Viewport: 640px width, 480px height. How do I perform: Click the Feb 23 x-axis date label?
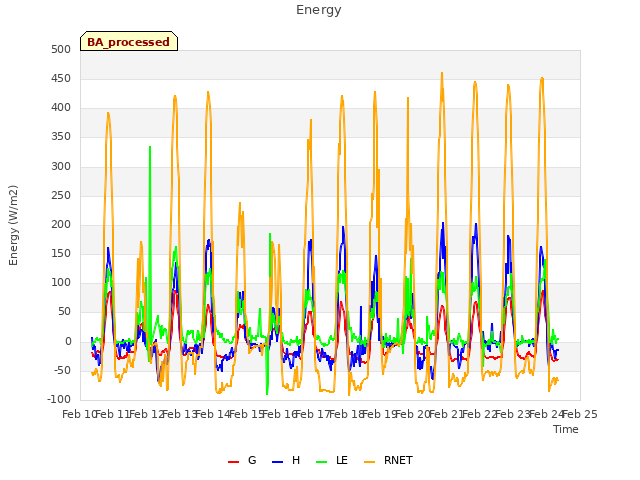click(513, 415)
